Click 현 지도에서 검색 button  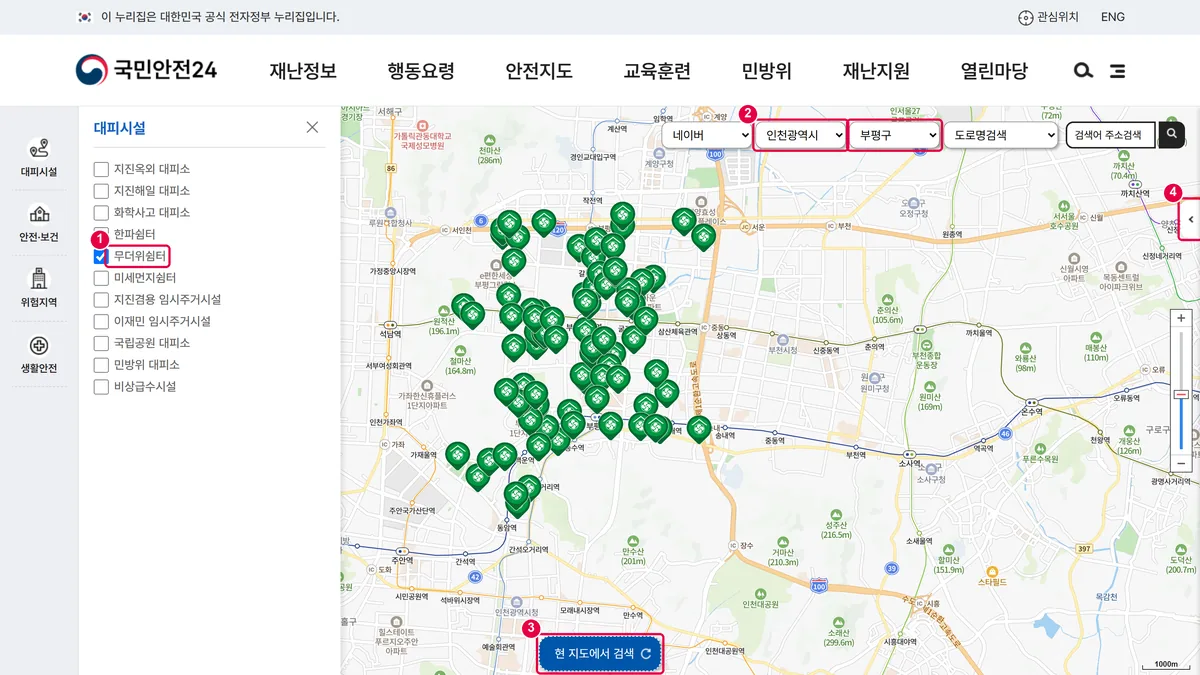click(x=601, y=654)
